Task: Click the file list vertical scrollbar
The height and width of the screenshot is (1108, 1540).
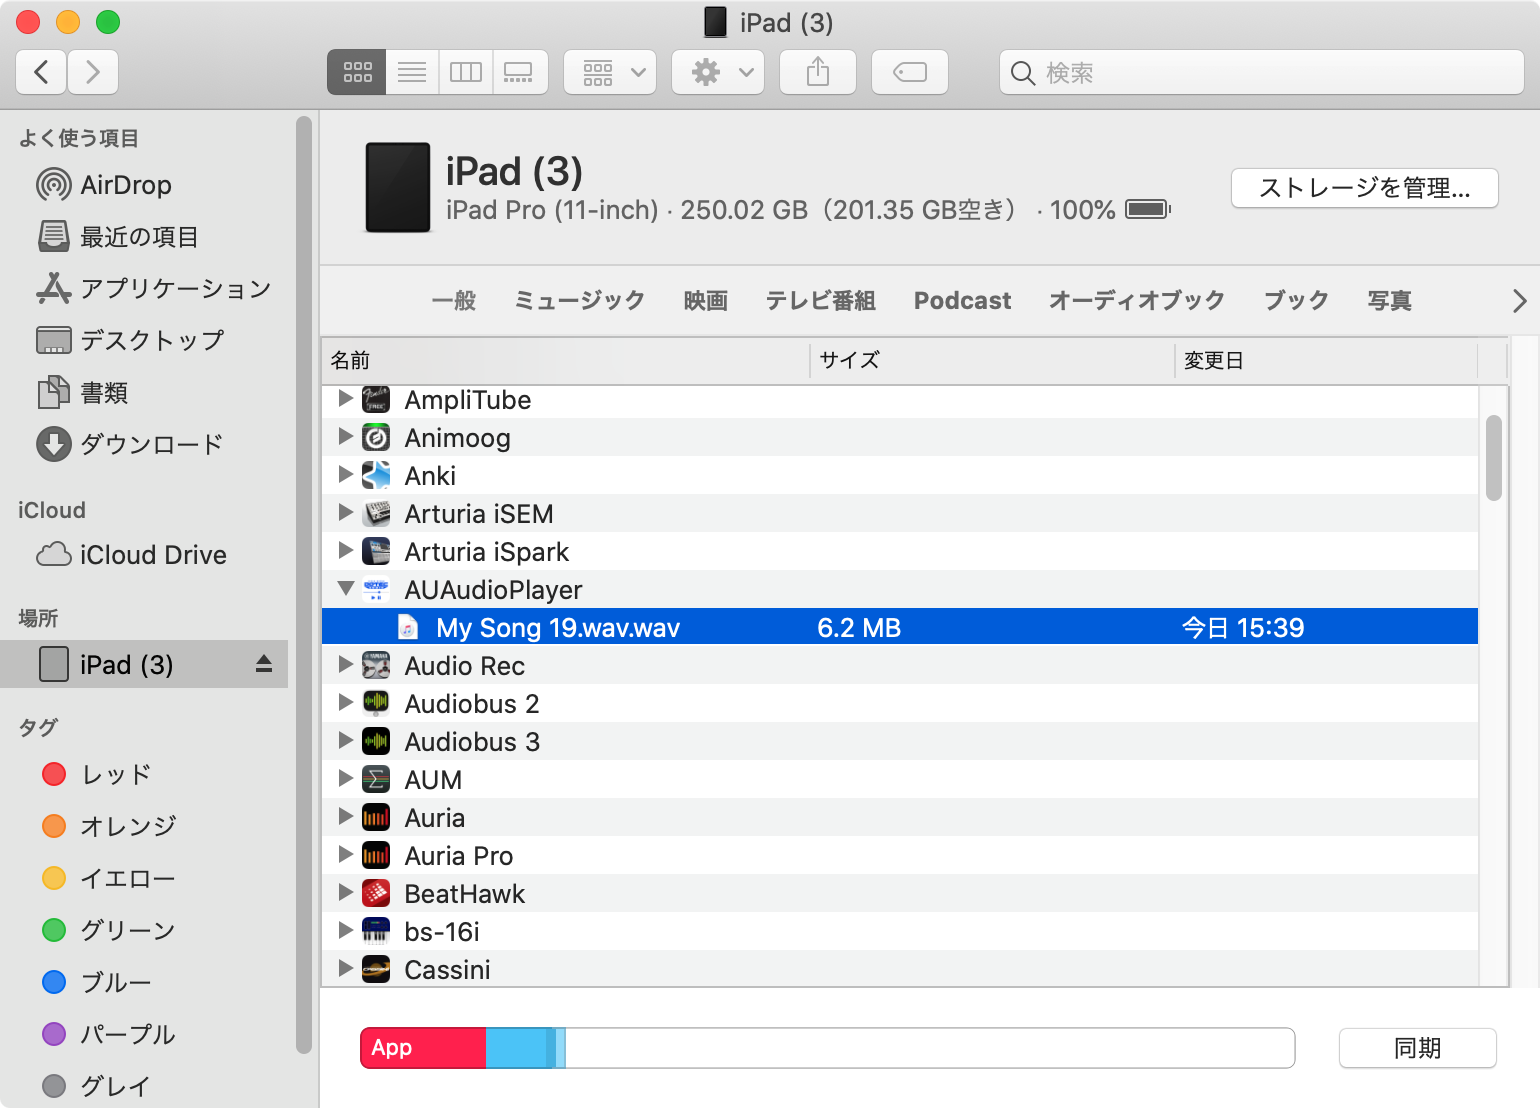Action: click(x=1494, y=457)
